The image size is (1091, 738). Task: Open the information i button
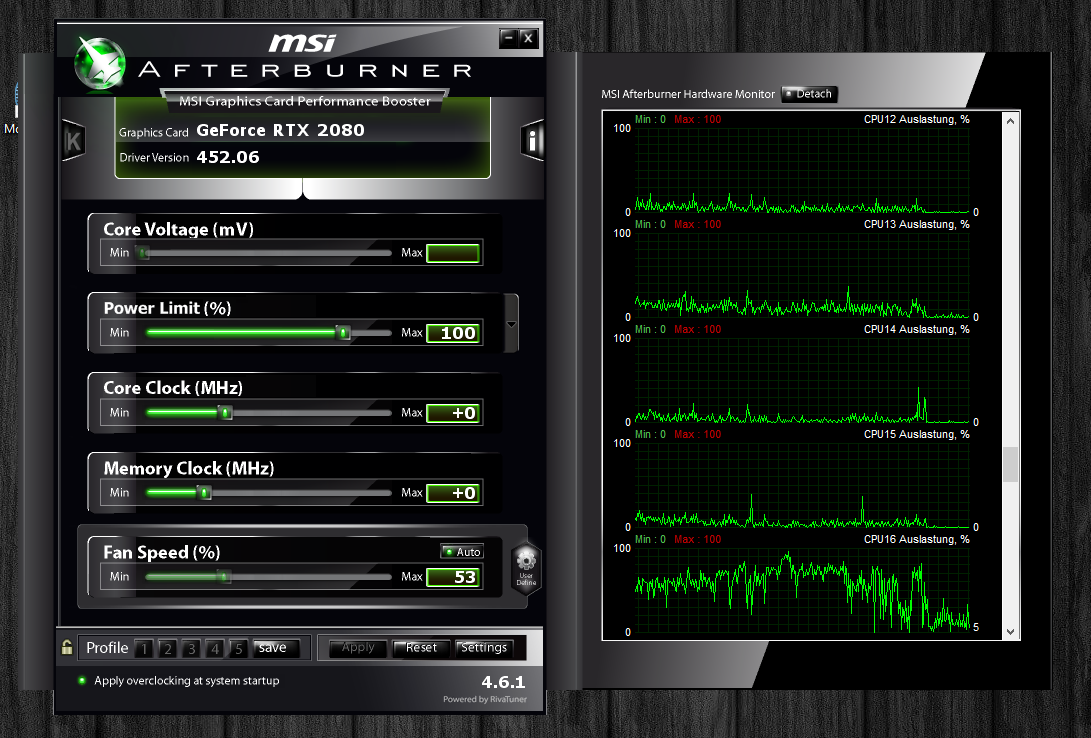click(x=532, y=141)
